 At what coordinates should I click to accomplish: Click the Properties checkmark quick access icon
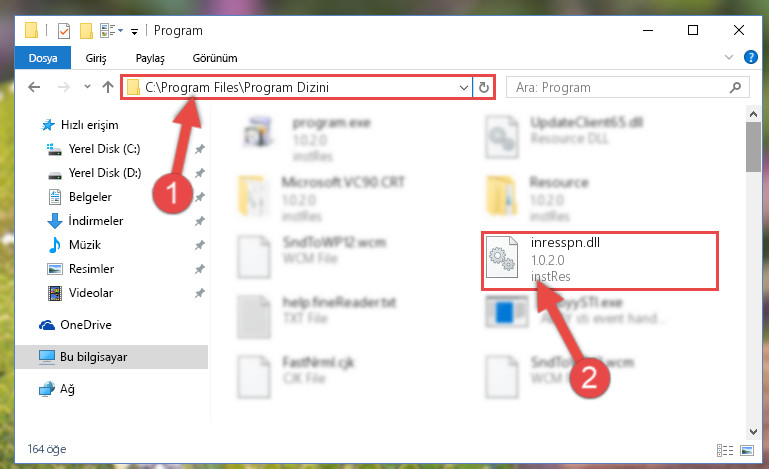64,31
